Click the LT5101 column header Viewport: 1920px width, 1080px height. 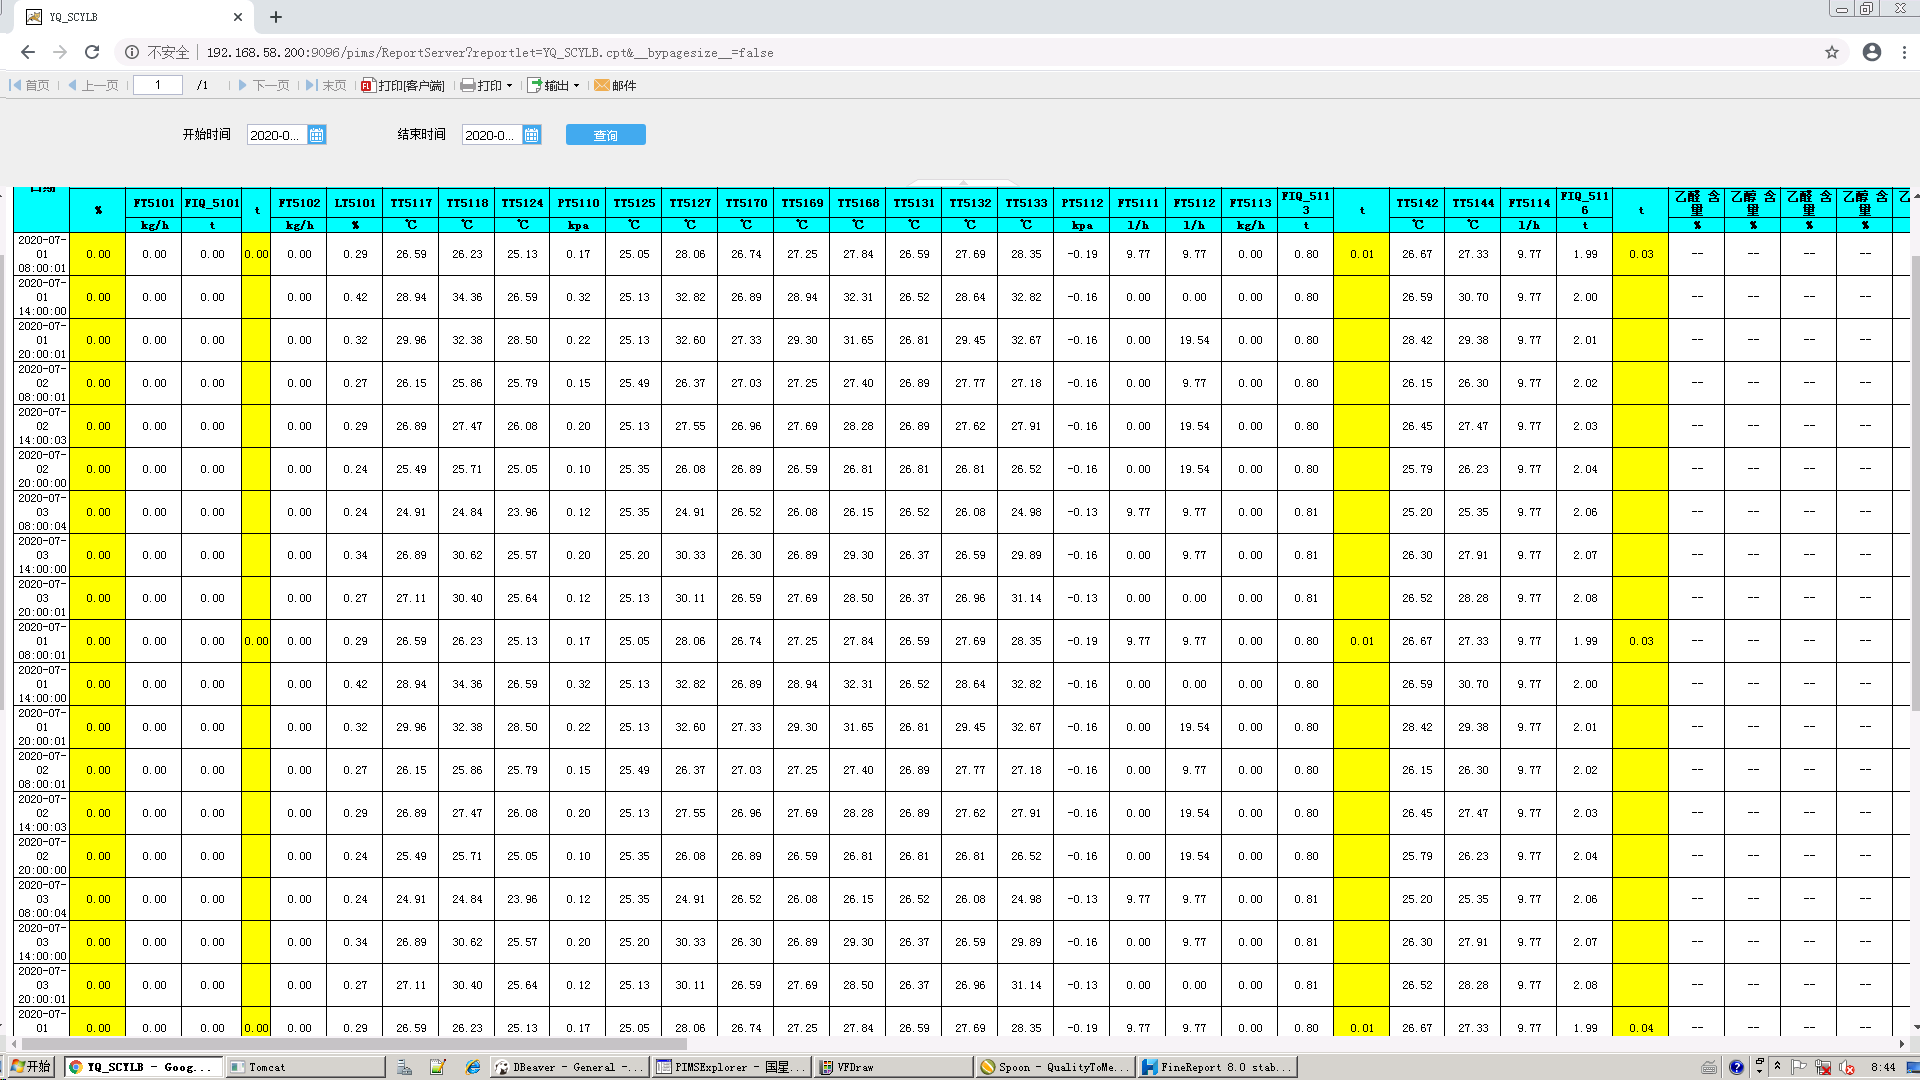[x=355, y=203]
